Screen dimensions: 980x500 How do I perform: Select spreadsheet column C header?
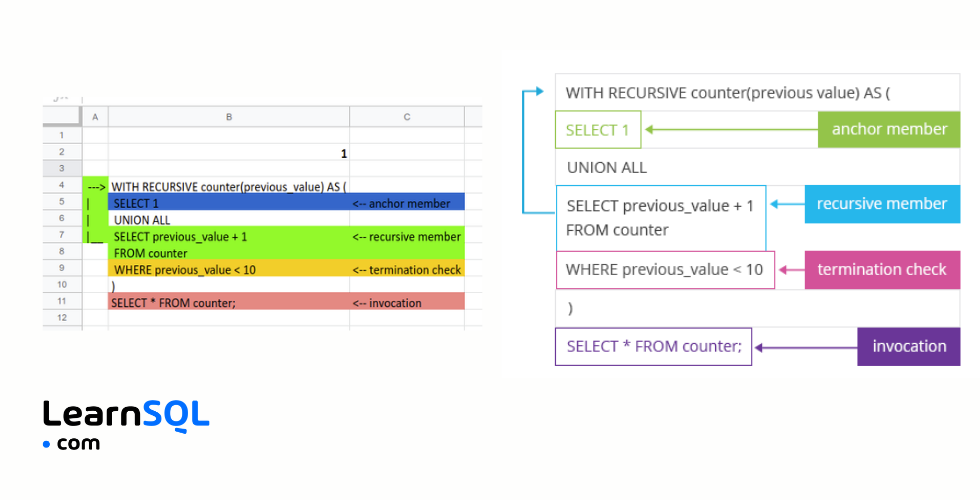coord(407,117)
